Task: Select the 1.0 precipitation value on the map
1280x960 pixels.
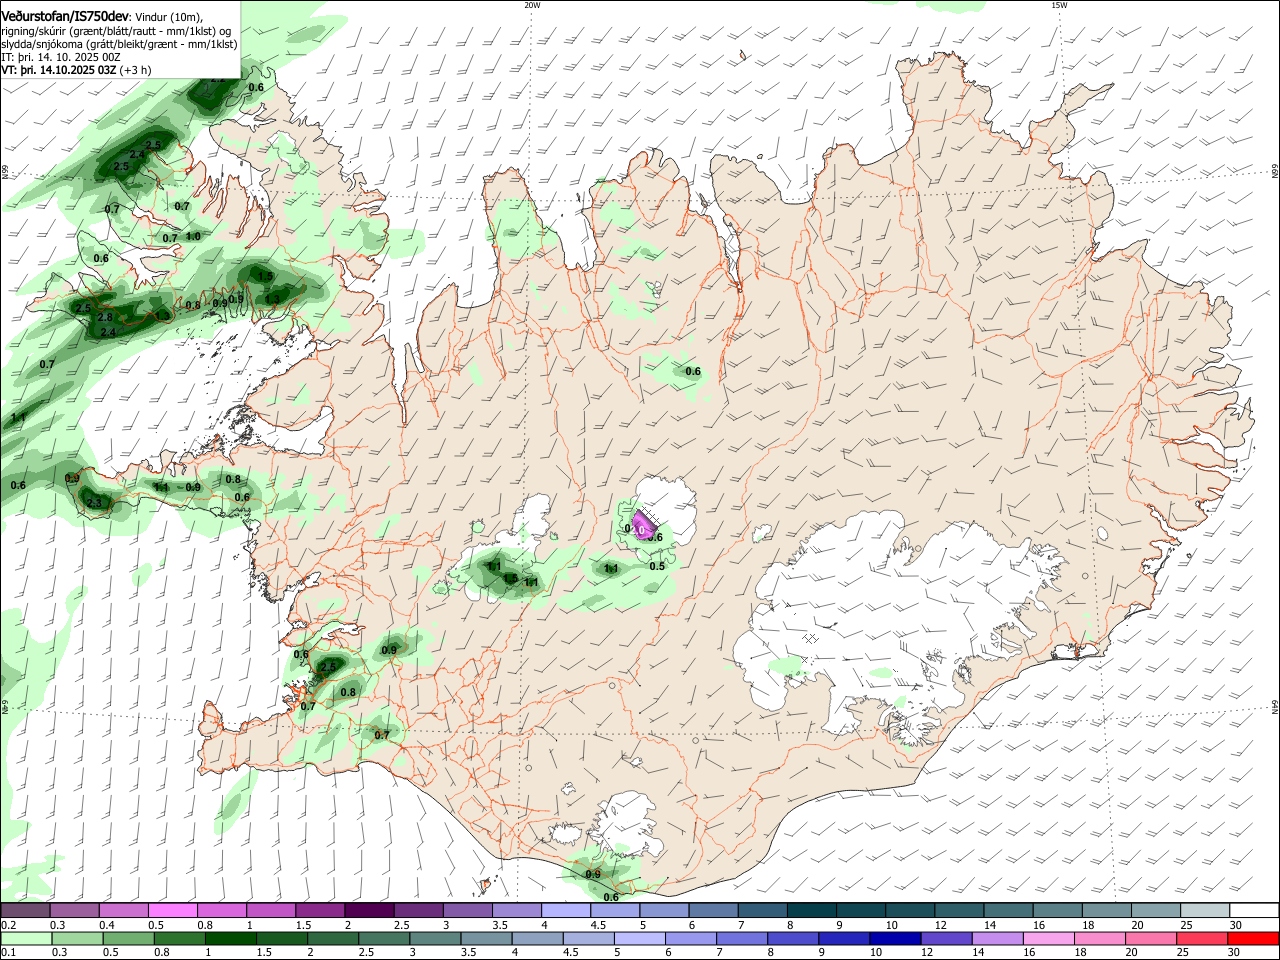Action: click(193, 237)
